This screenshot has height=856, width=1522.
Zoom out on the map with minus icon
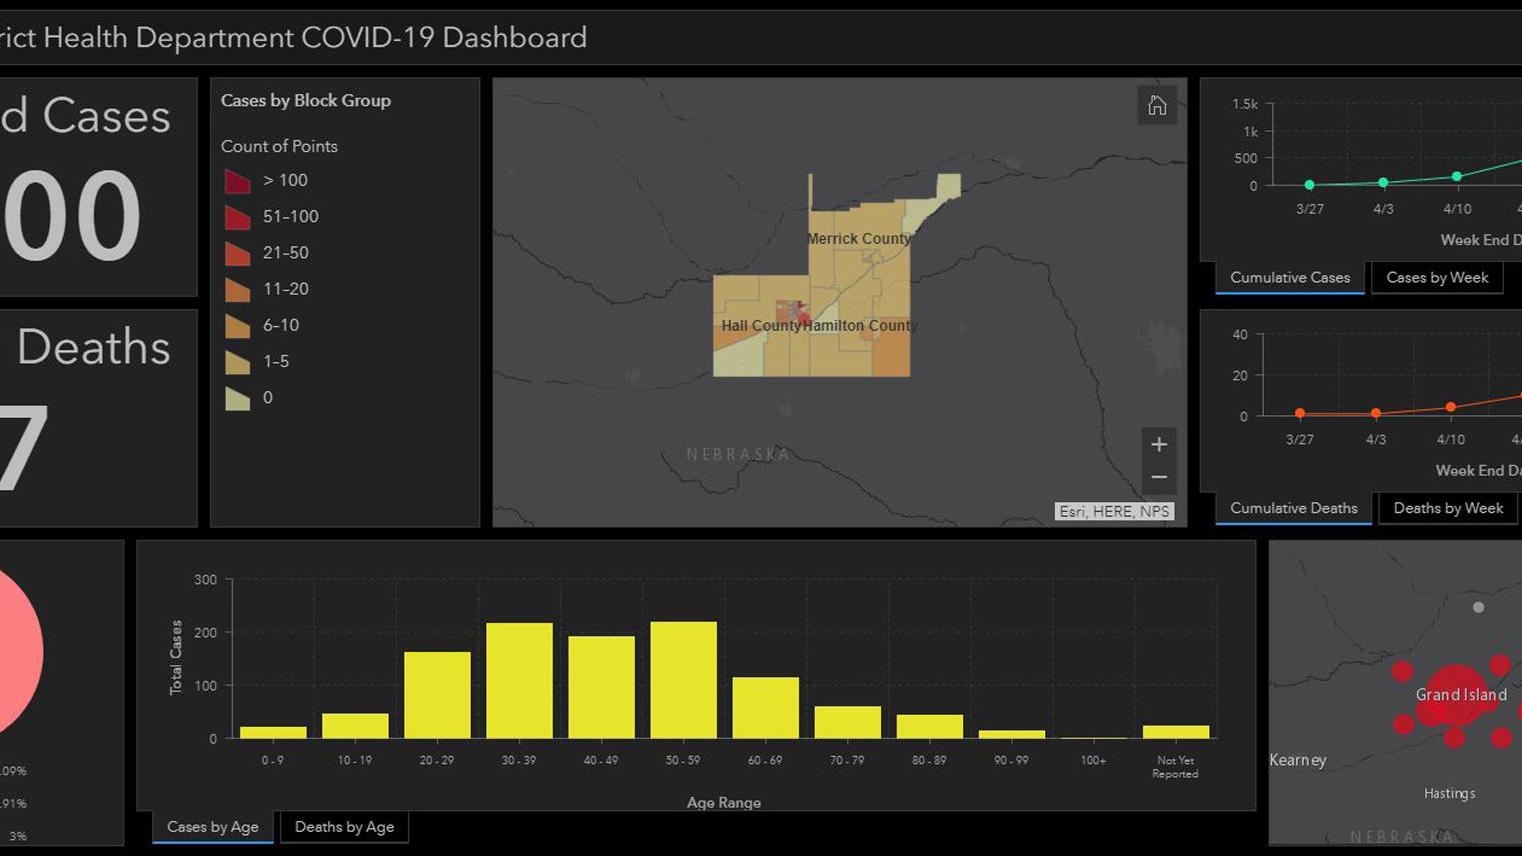[1158, 478]
